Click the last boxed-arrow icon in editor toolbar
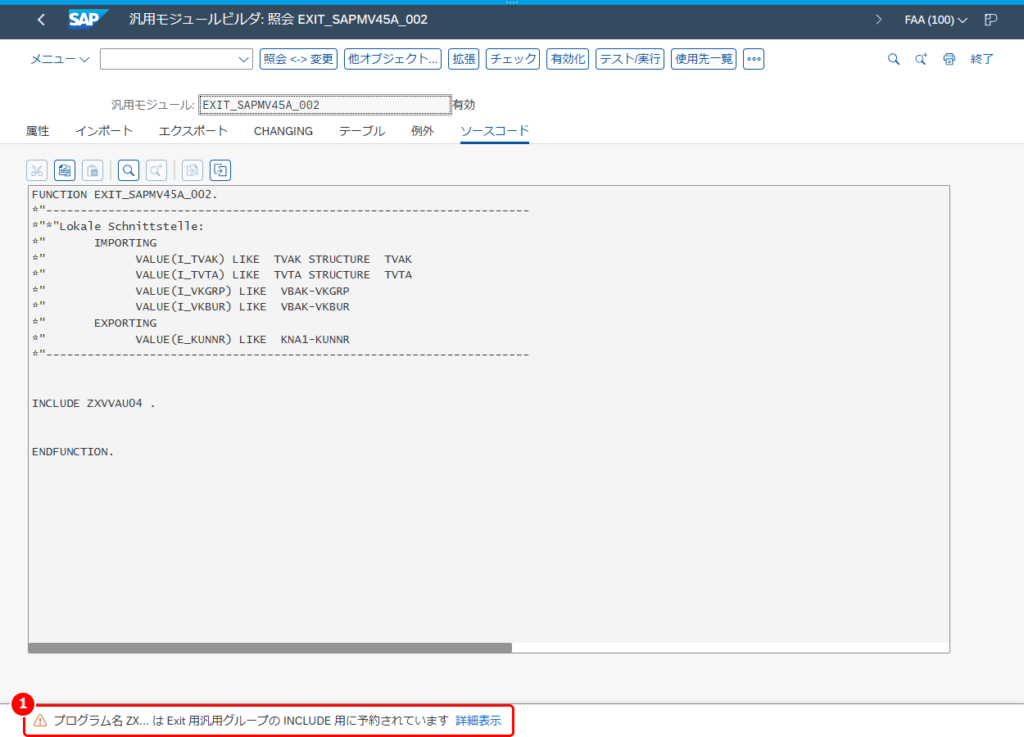The width and height of the screenshot is (1024, 737). click(220, 170)
